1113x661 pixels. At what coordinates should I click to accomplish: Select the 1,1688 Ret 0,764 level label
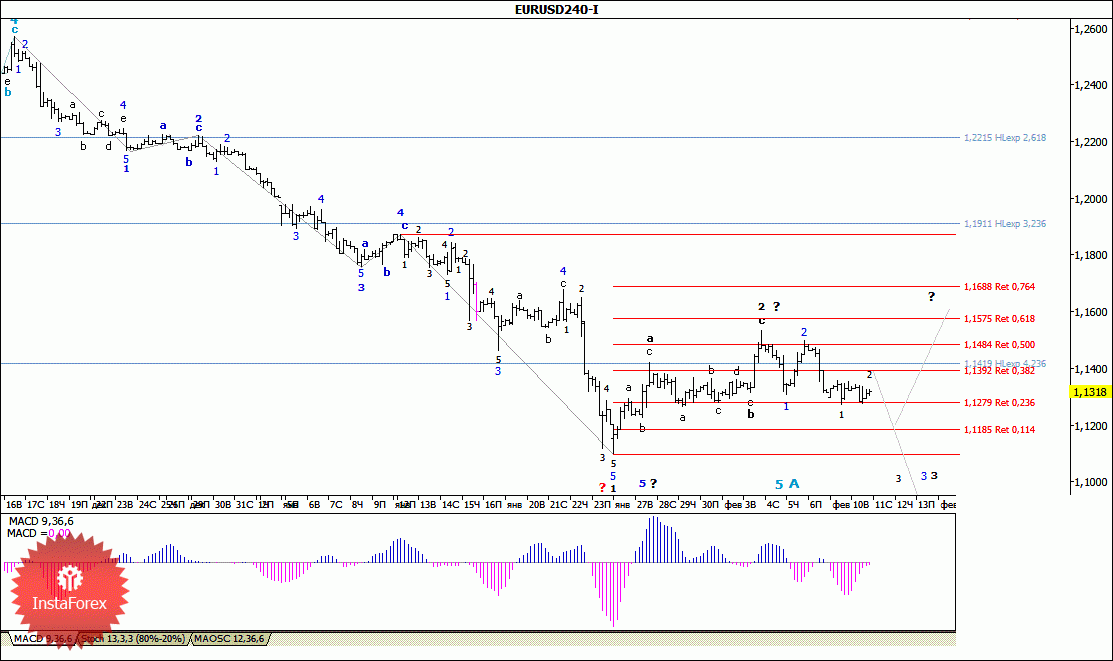[999, 287]
